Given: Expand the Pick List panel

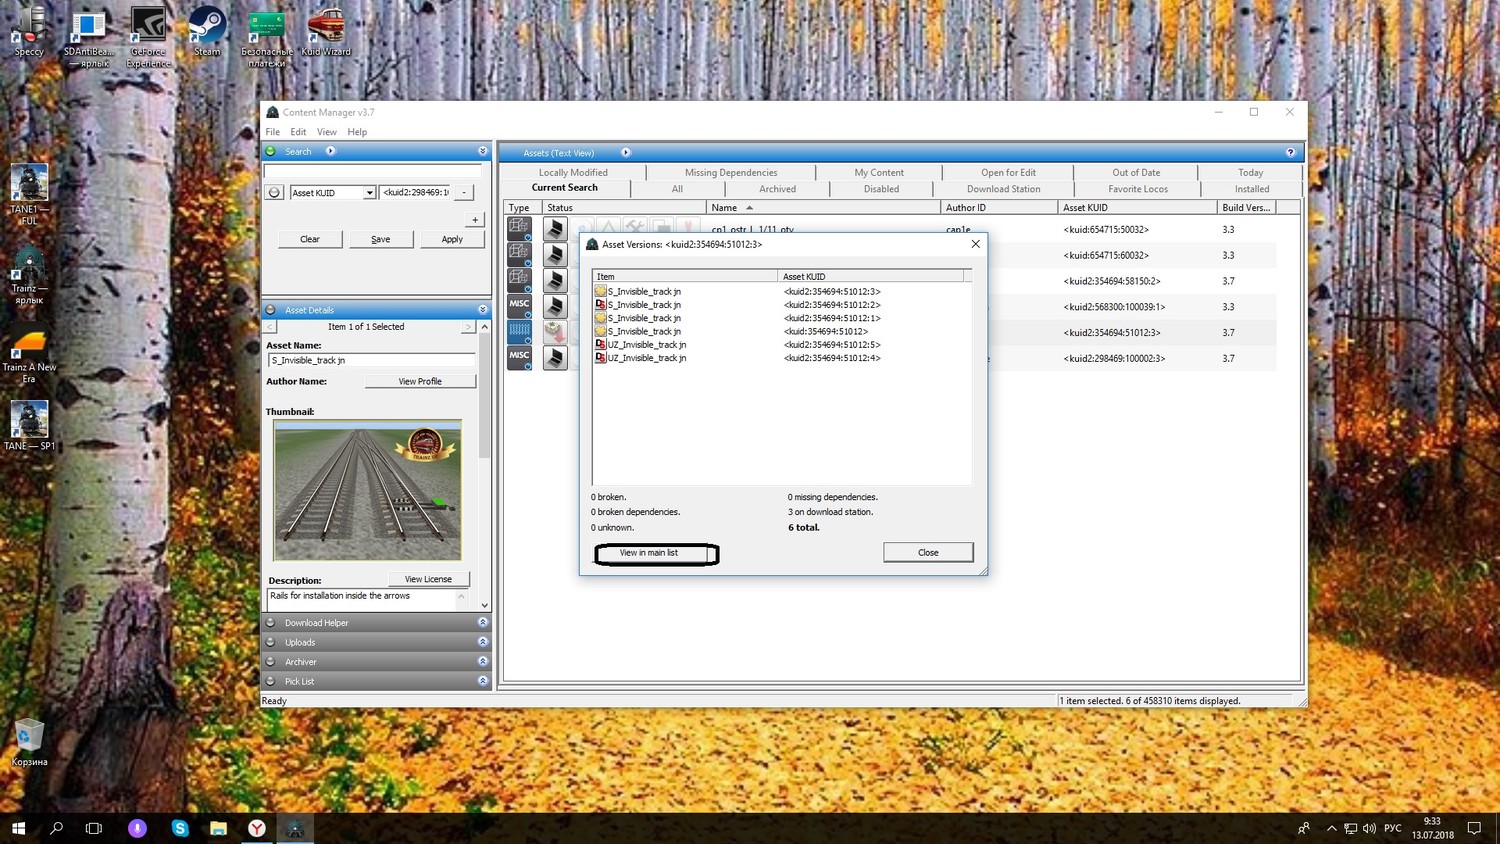Looking at the screenshot, I should 482,681.
